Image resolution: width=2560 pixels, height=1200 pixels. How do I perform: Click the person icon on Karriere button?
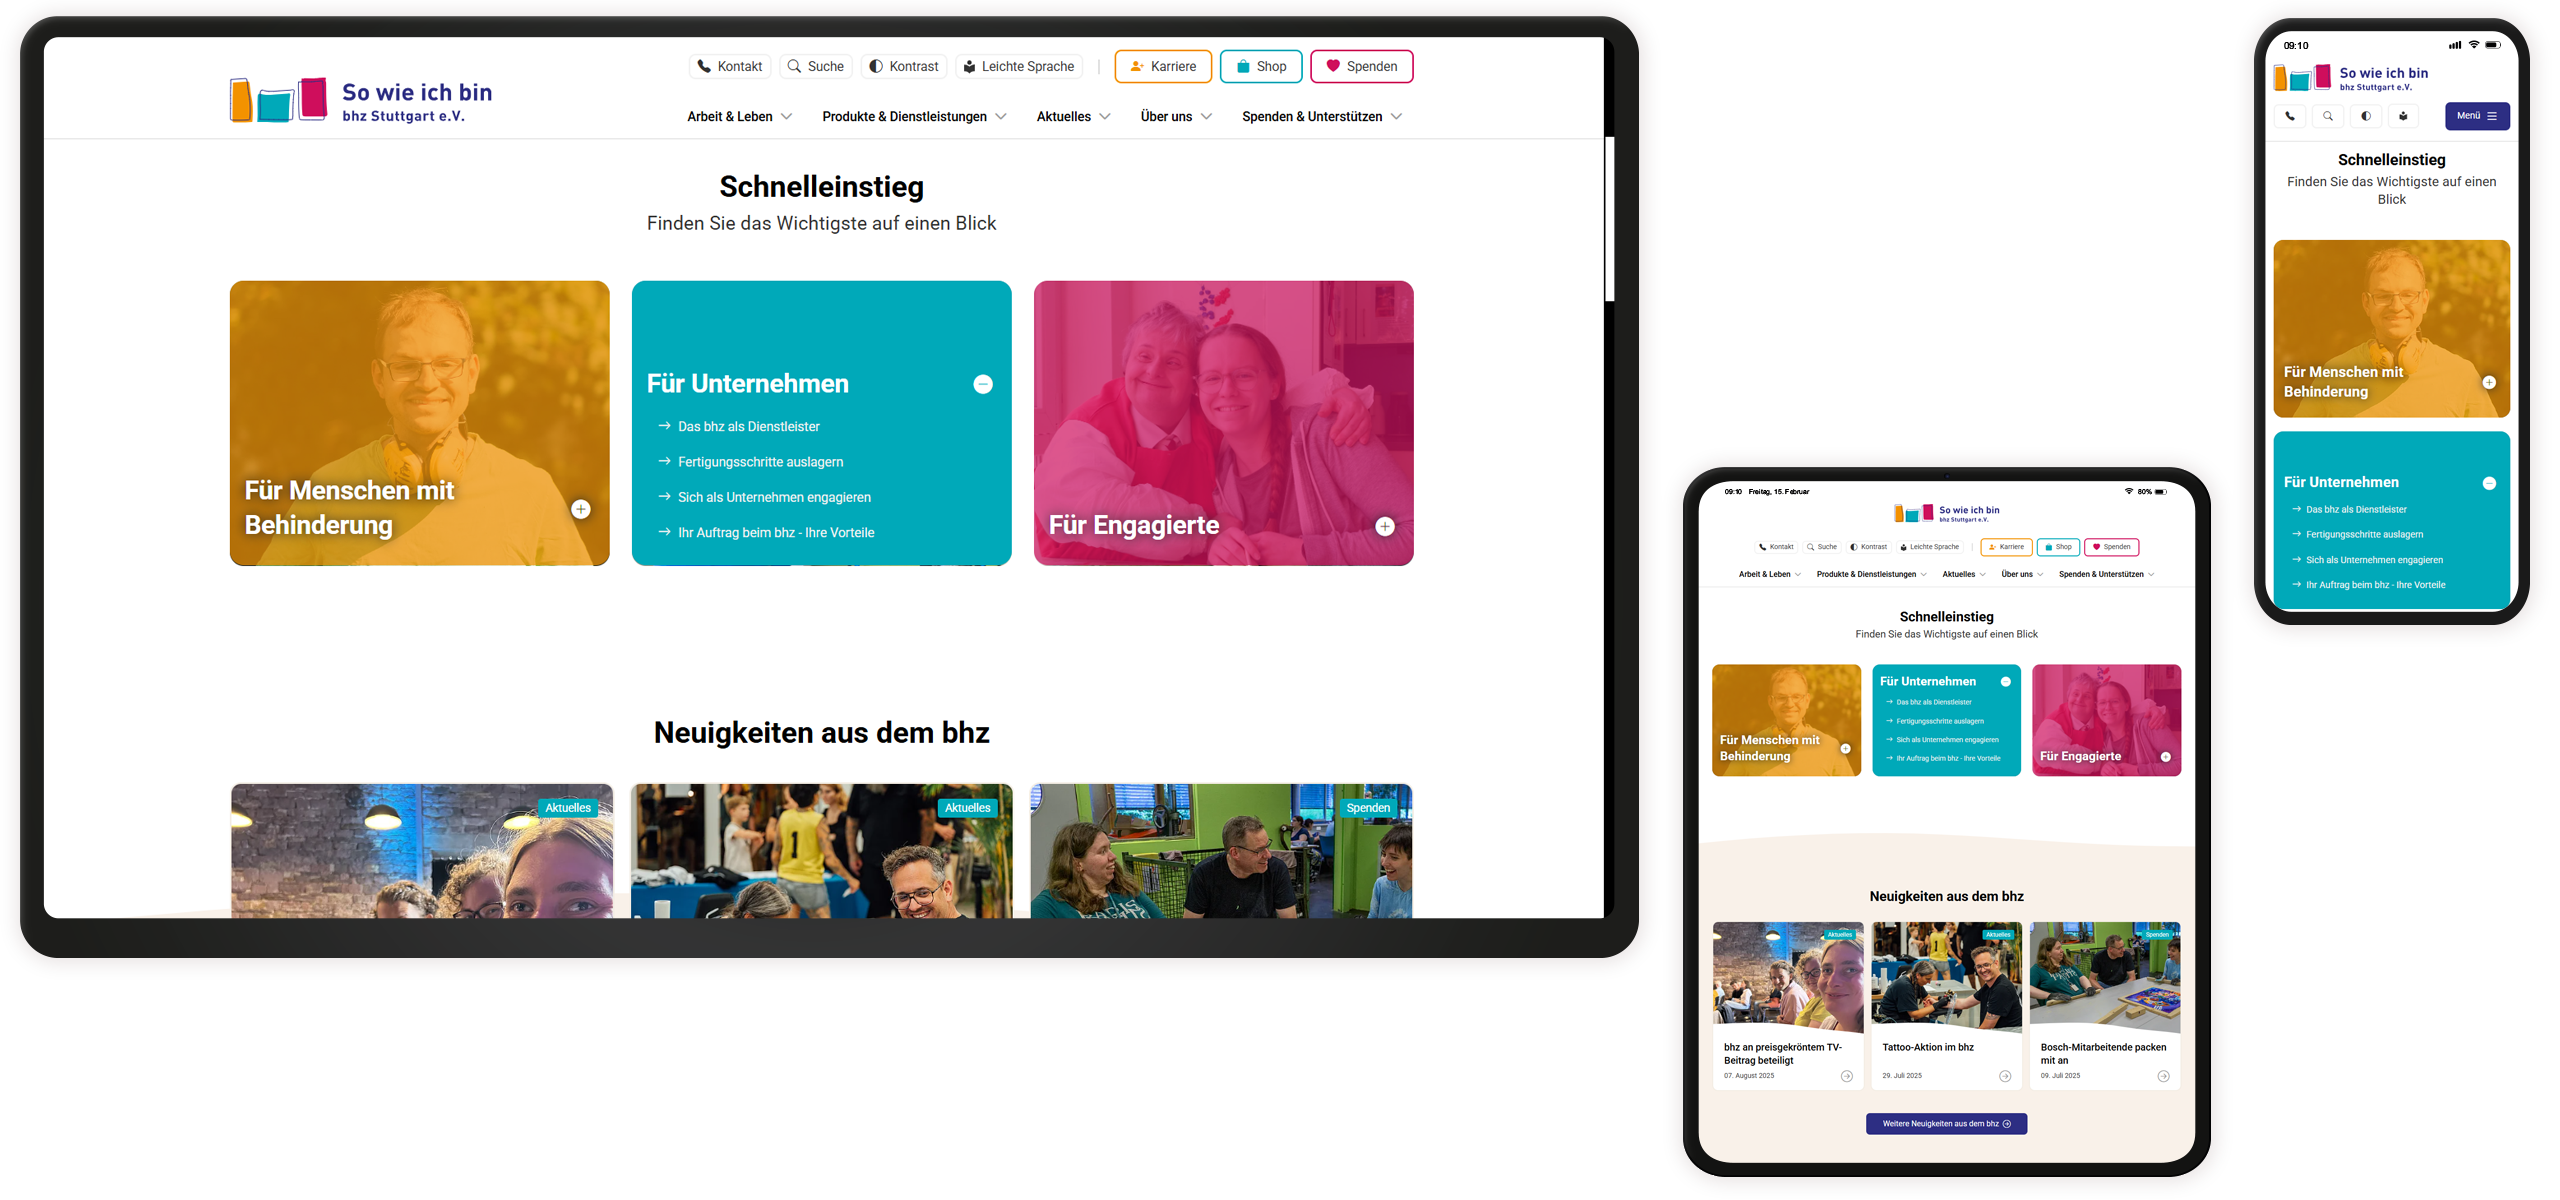click(1136, 66)
